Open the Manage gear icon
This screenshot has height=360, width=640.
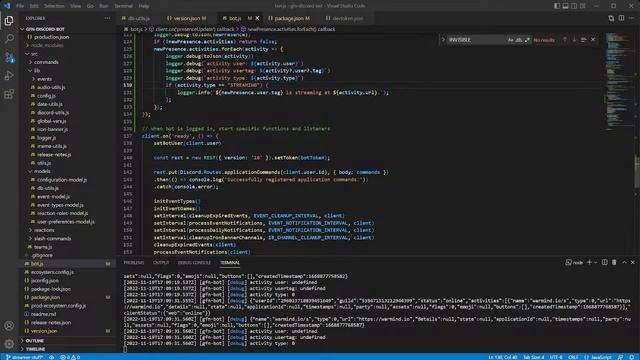(9, 344)
